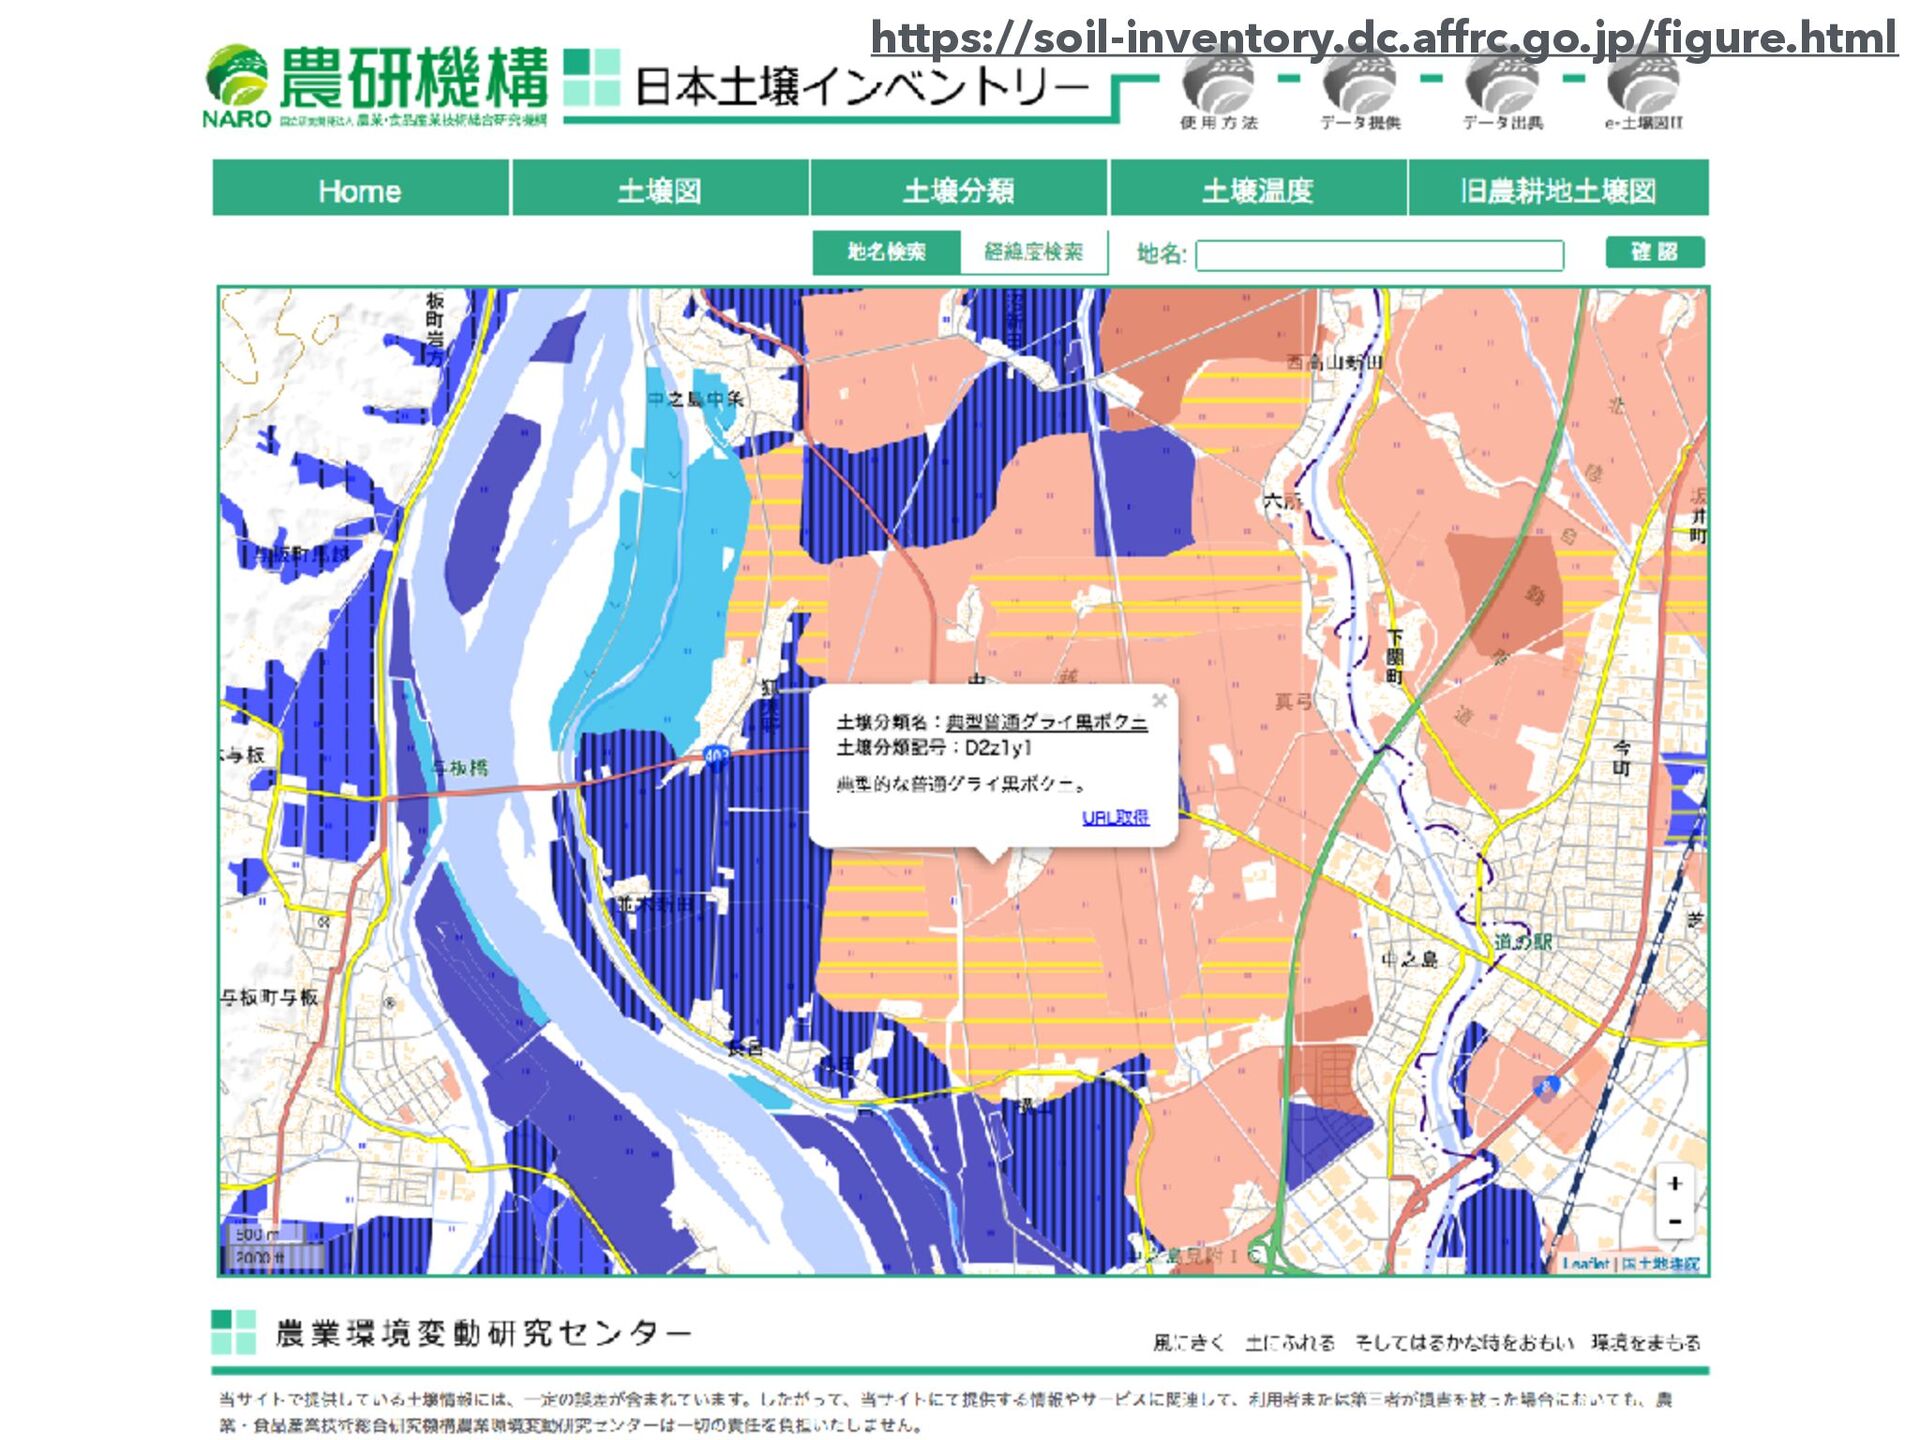Click the 地名 search input field
This screenshot has height=1440, width=1920.
pyautogui.click(x=1379, y=255)
